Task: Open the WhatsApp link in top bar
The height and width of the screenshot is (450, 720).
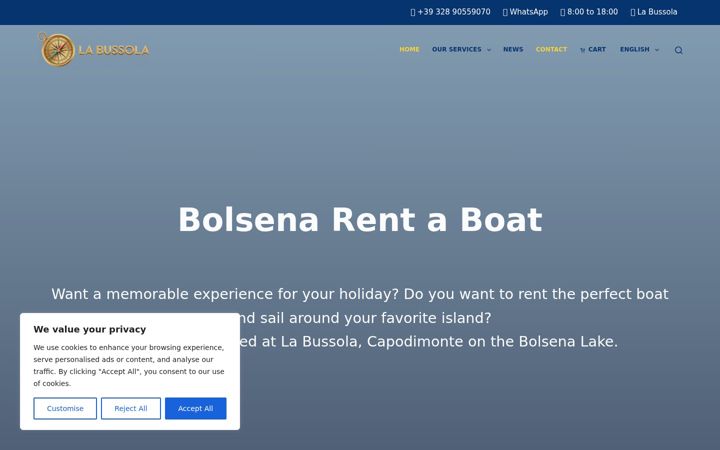Action: click(529, 12)
